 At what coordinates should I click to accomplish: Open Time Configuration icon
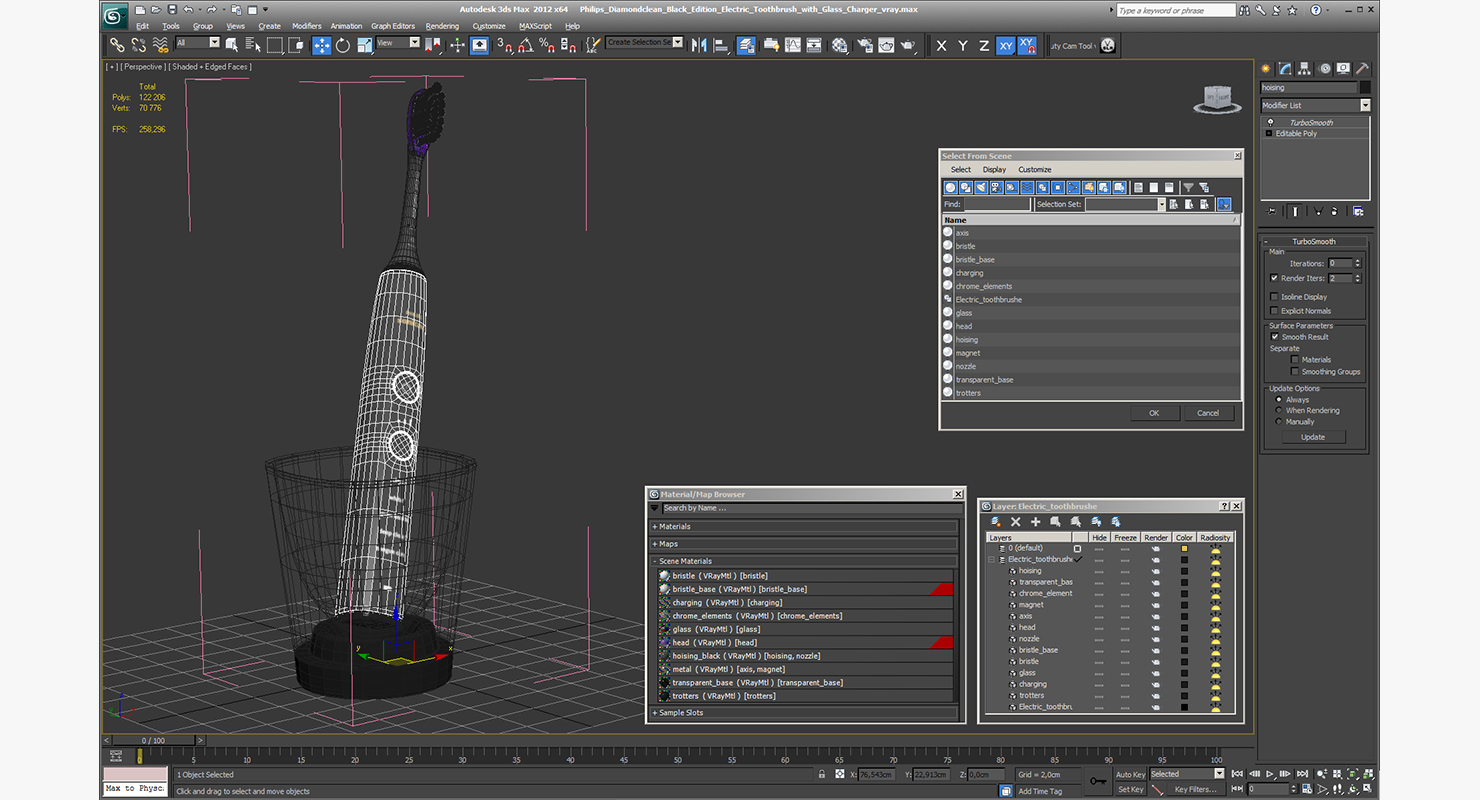pos(1306,790)
